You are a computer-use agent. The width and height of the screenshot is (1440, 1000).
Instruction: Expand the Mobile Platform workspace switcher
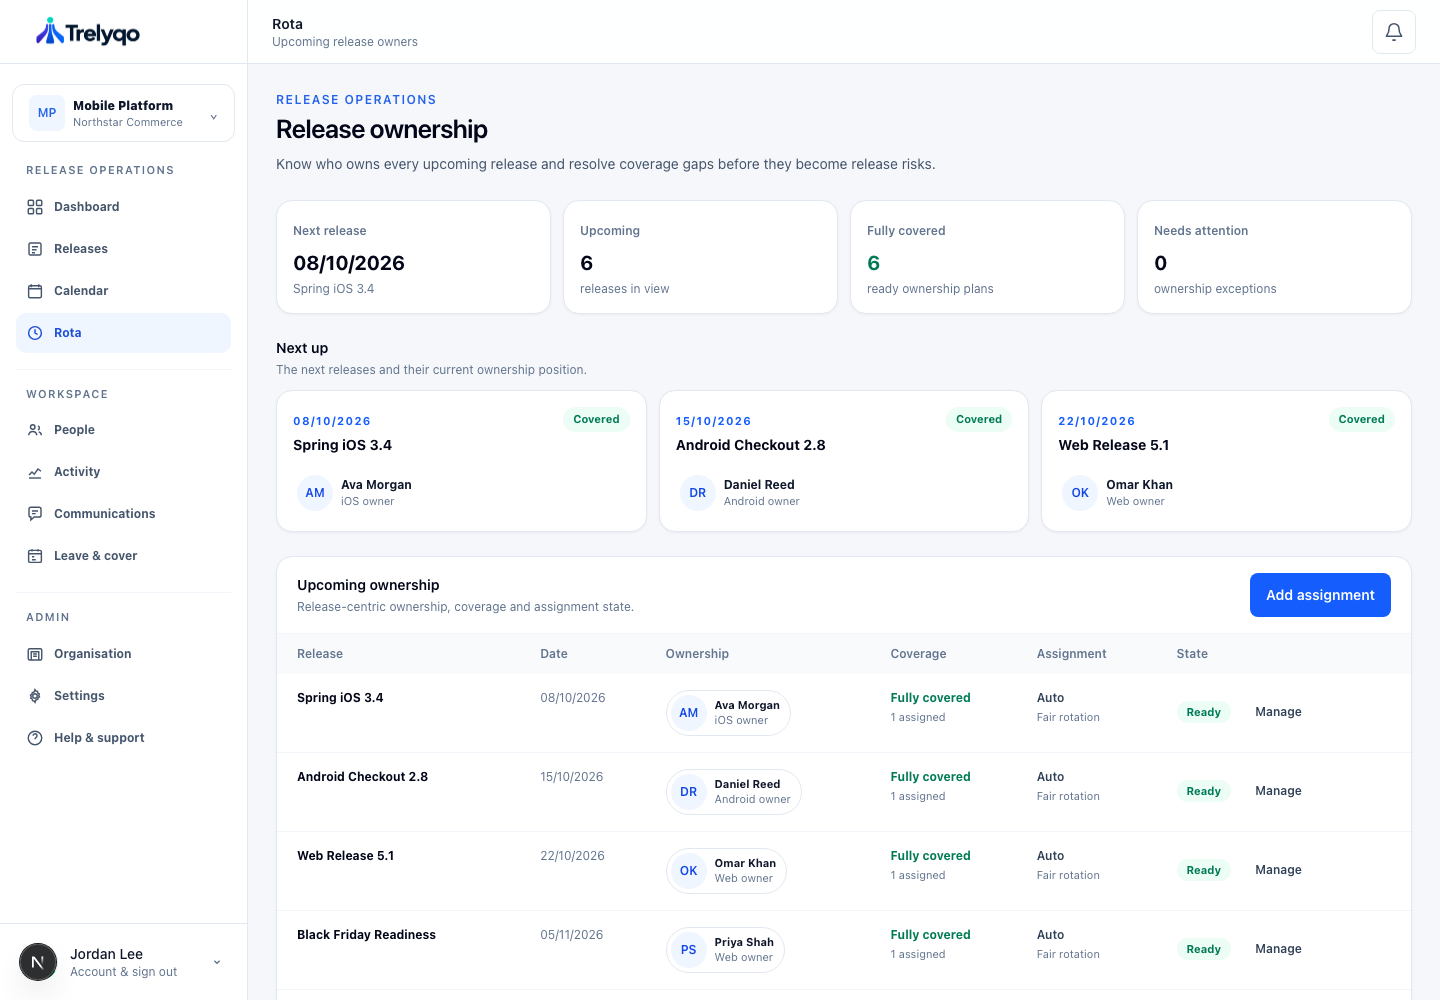[x=123, y=113]
